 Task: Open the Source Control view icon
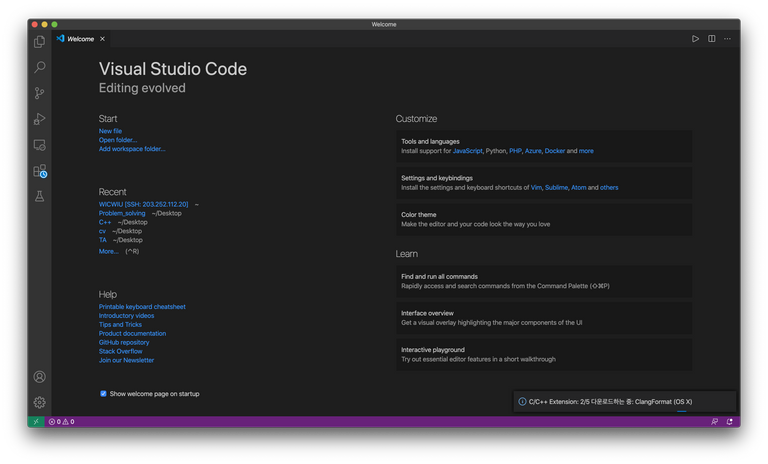40,93
